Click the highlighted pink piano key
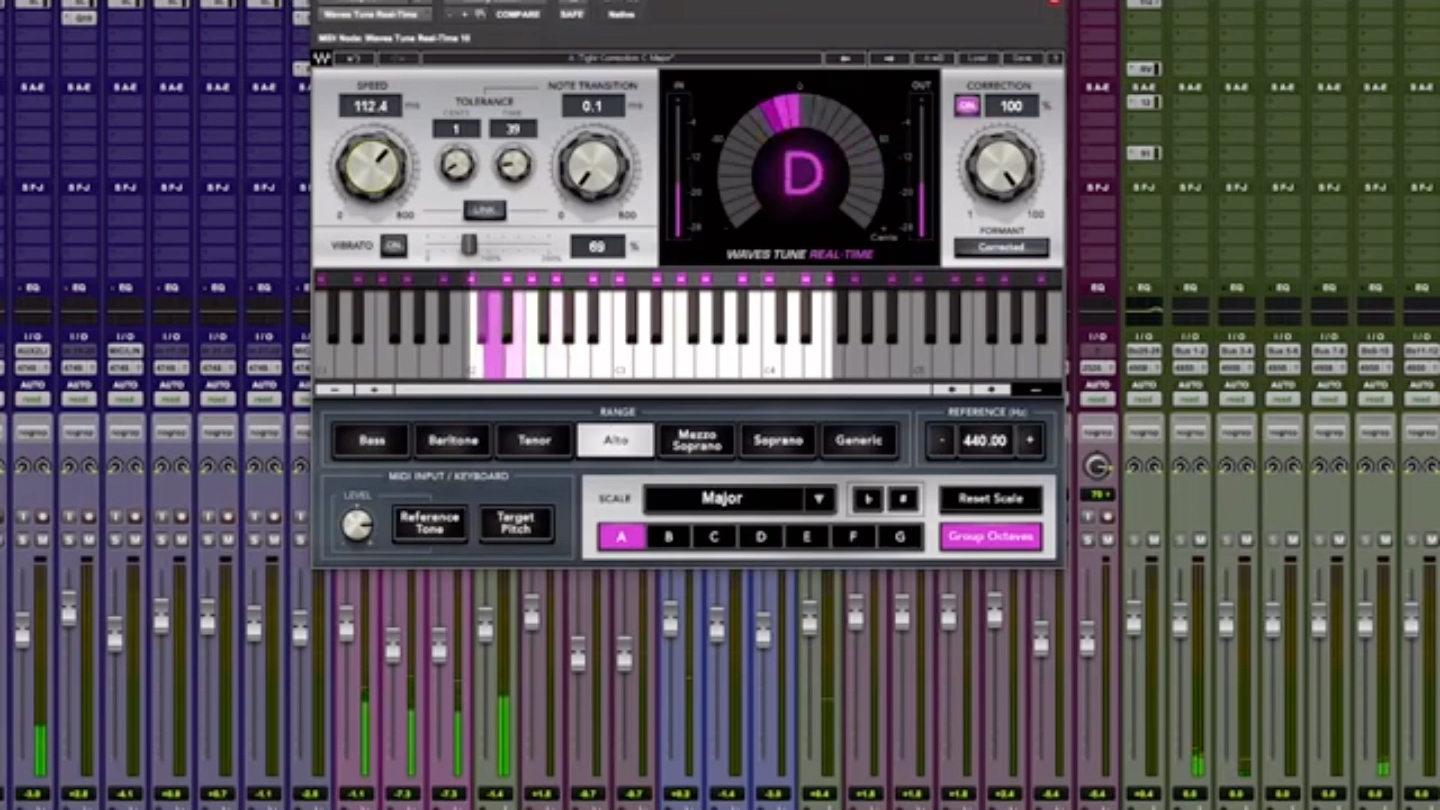1440x810 pixels. [x=494, y=345]
